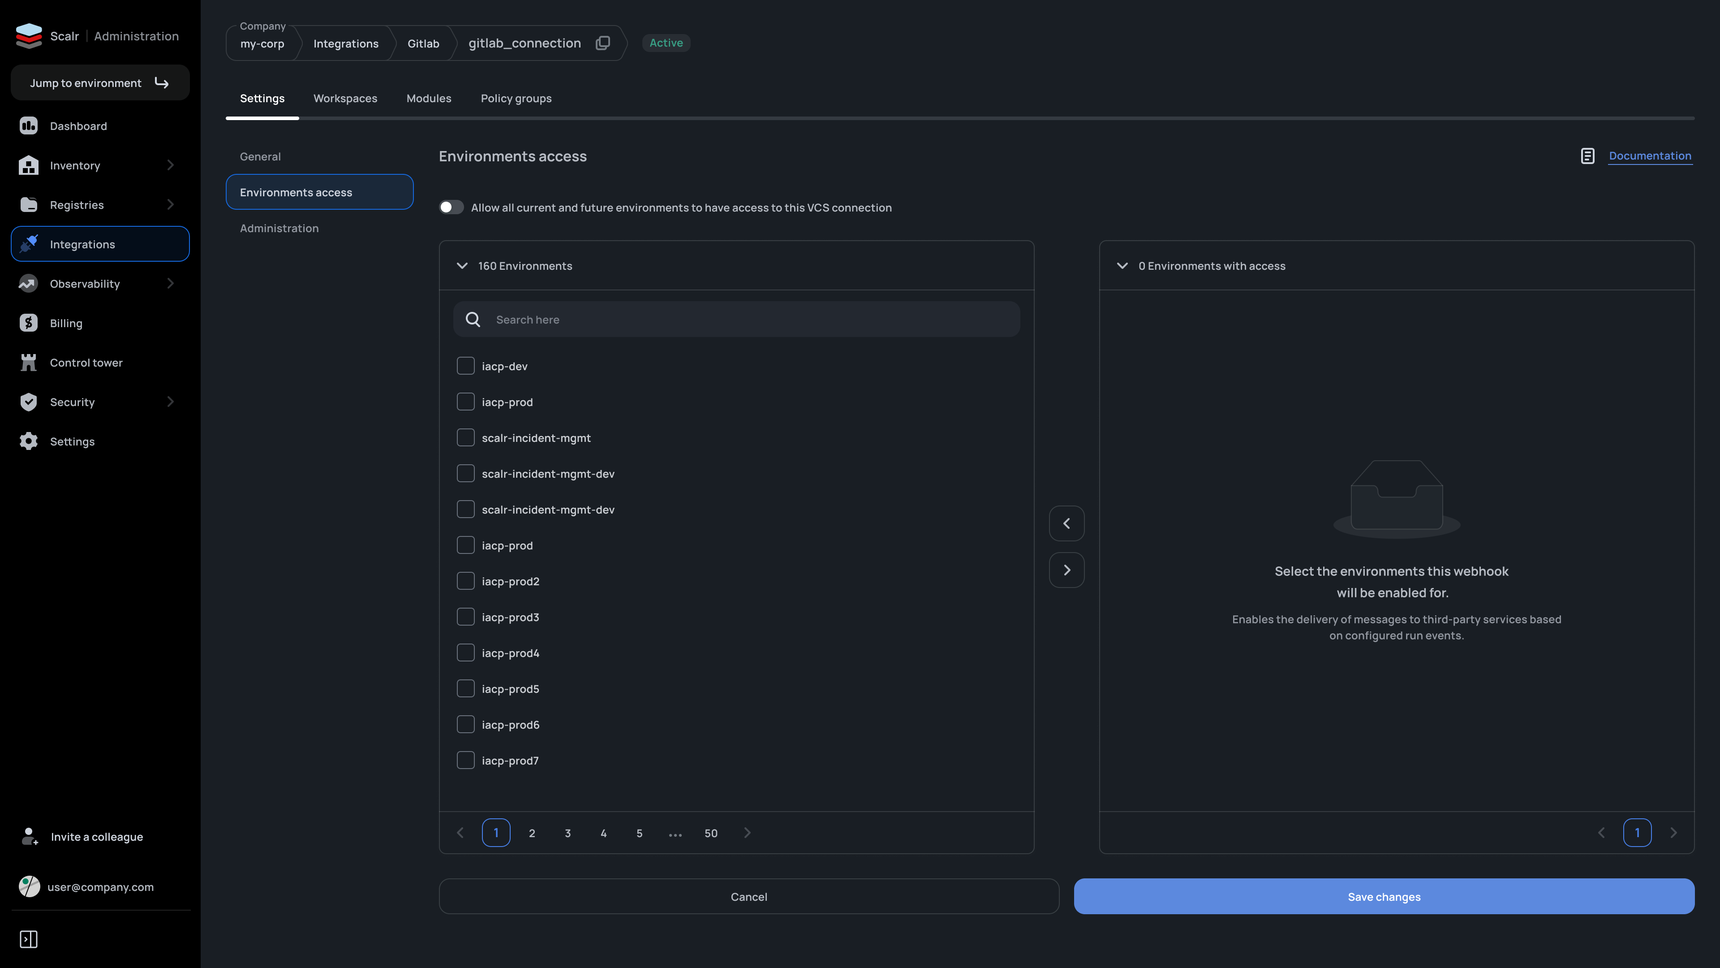The width and height of the screenshot is (1720, 968).
Task: Expand the Security submenu chevron
Action: click(170, 402)
